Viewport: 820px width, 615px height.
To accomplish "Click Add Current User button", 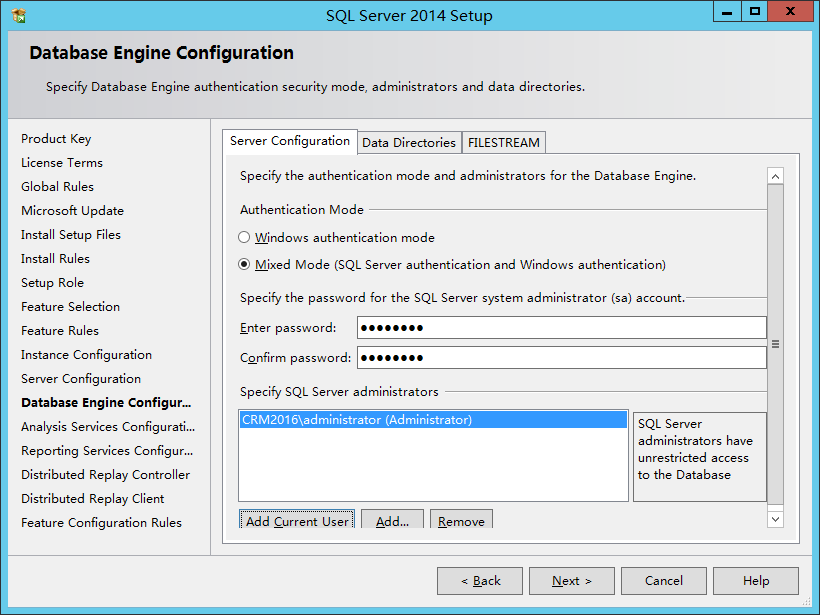I will click(x=297, y=519).
